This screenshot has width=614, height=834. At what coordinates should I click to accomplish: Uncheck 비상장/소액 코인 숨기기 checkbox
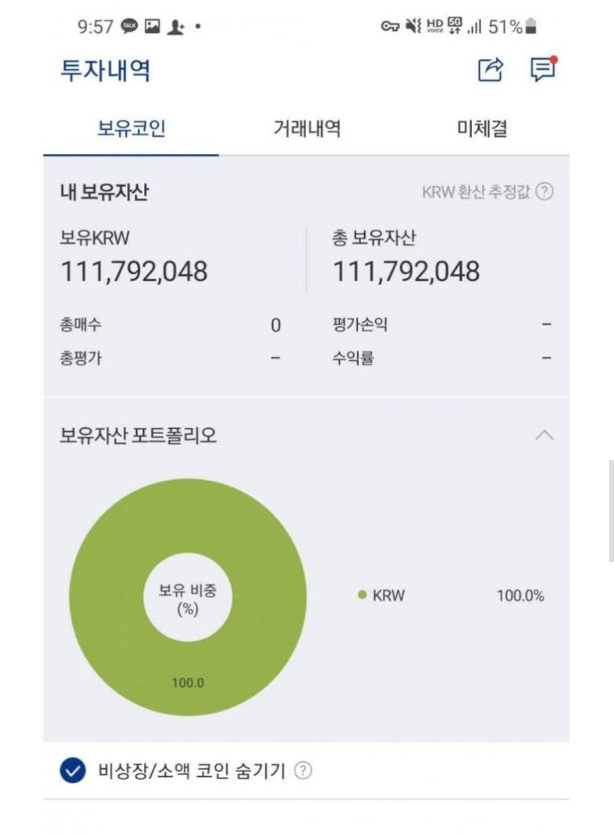[72, 771]
